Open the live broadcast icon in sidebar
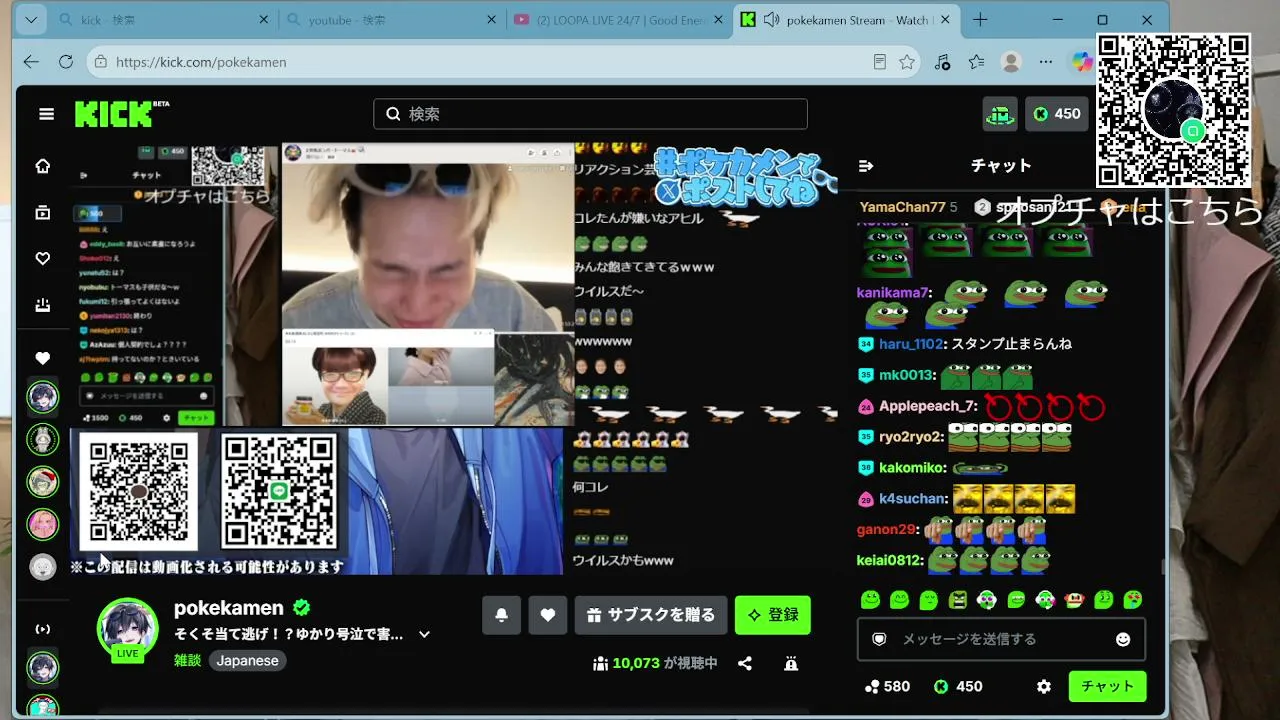This screenshot has height=720, width=1280. coord(43,629)
